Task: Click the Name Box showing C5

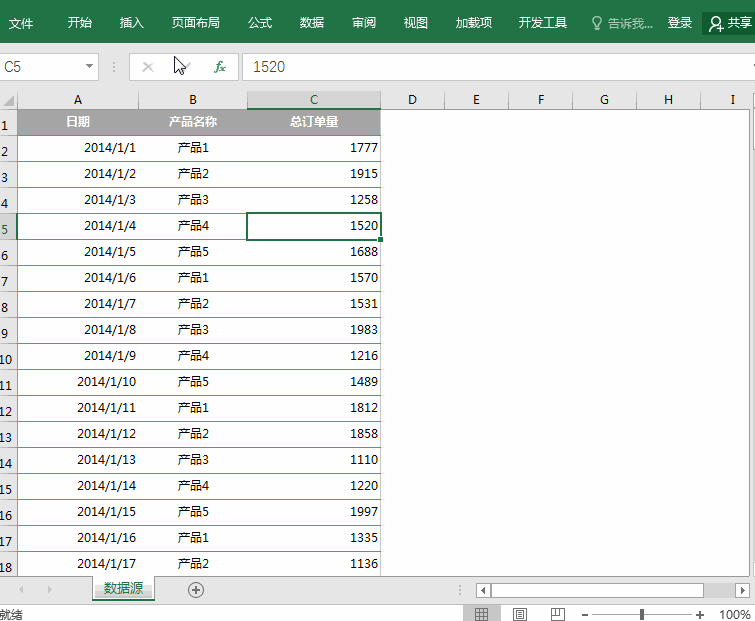Action: coord(42,66)
